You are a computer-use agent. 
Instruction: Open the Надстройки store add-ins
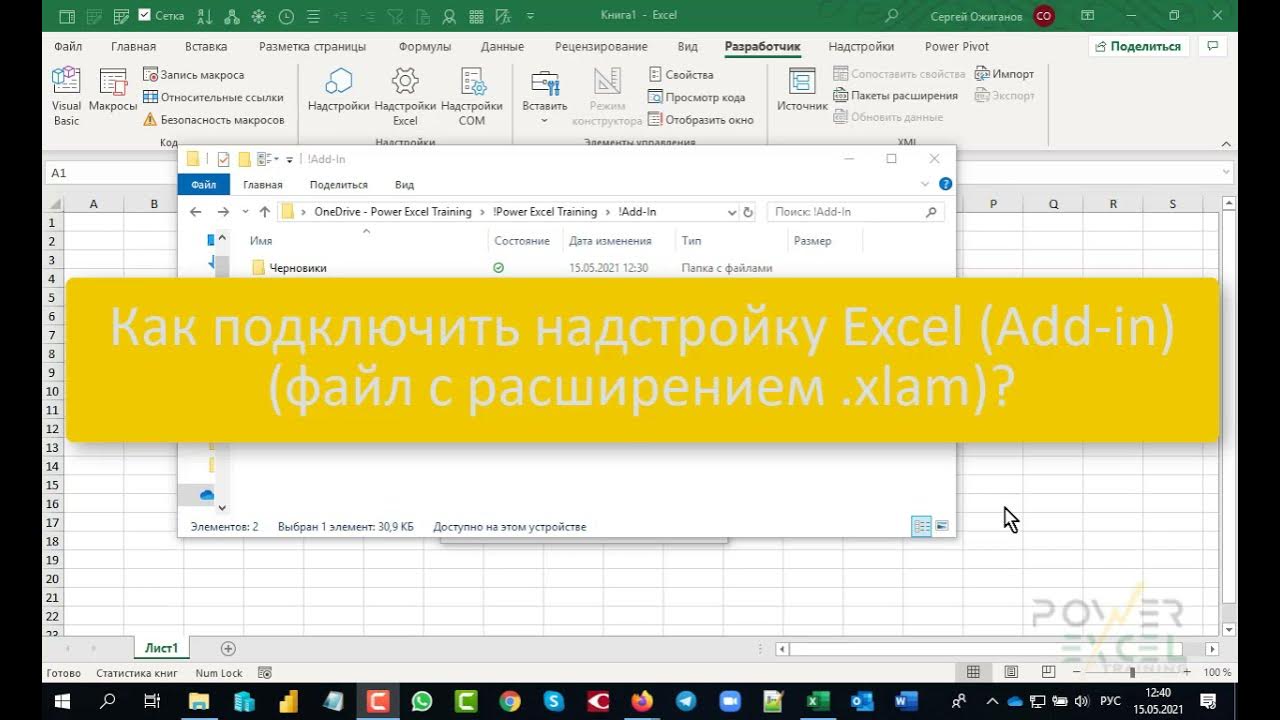(339, 92)
